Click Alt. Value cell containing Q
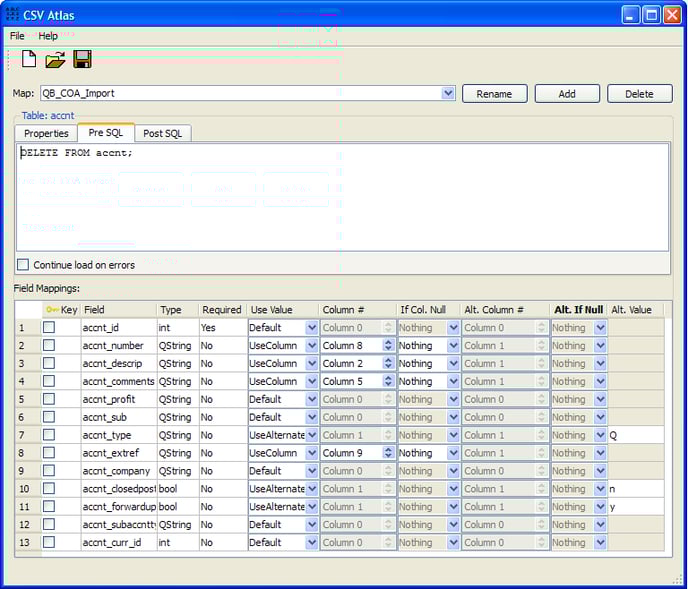Viewport: 688px width, 589px height. point(636,435)
